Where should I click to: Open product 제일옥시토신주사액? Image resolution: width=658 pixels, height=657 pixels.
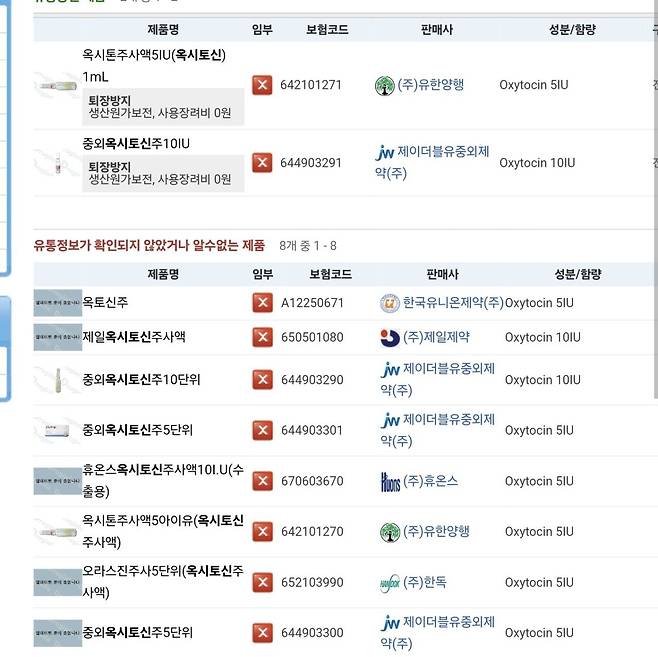click(134, 337)
